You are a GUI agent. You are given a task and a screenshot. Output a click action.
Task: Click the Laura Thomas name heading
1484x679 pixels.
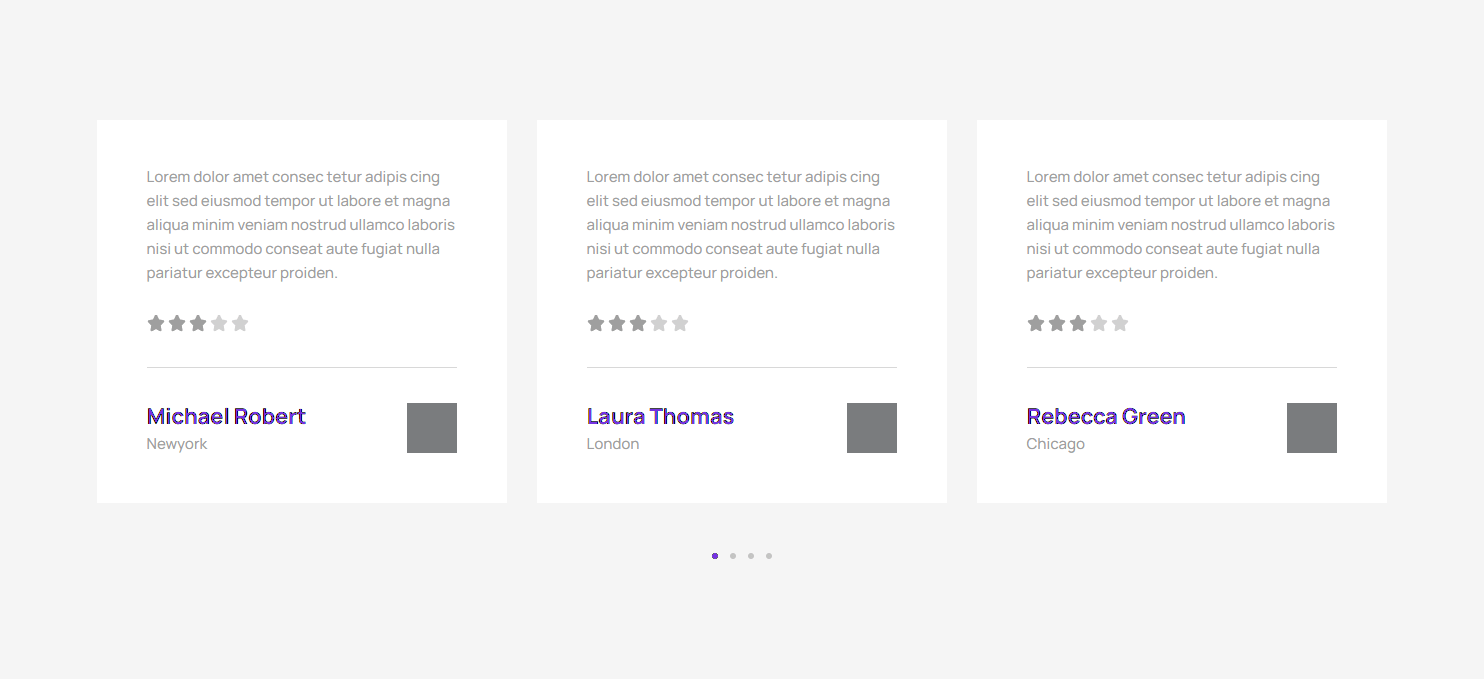tap(660, 416)
